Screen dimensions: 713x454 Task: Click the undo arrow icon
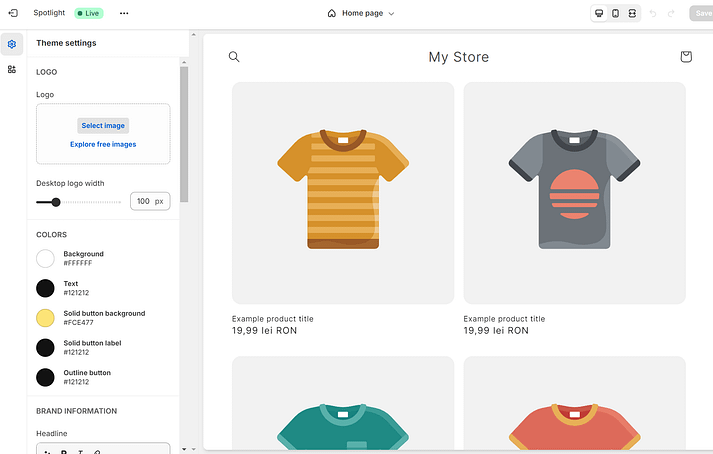click(x=653, y=13)
